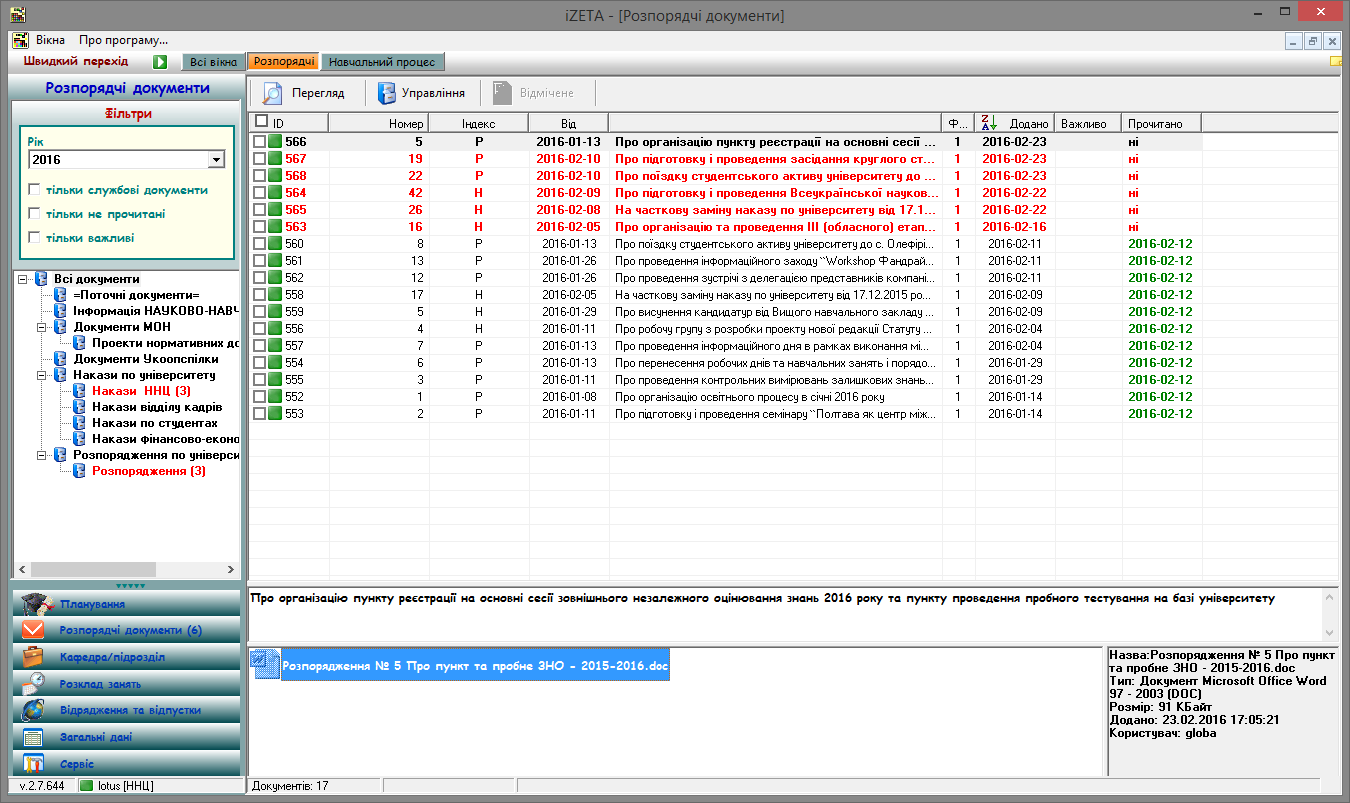This screenshot has height=803, width=1350.
Task: Open the Розклад занять section
Action: tap(127, 684)
